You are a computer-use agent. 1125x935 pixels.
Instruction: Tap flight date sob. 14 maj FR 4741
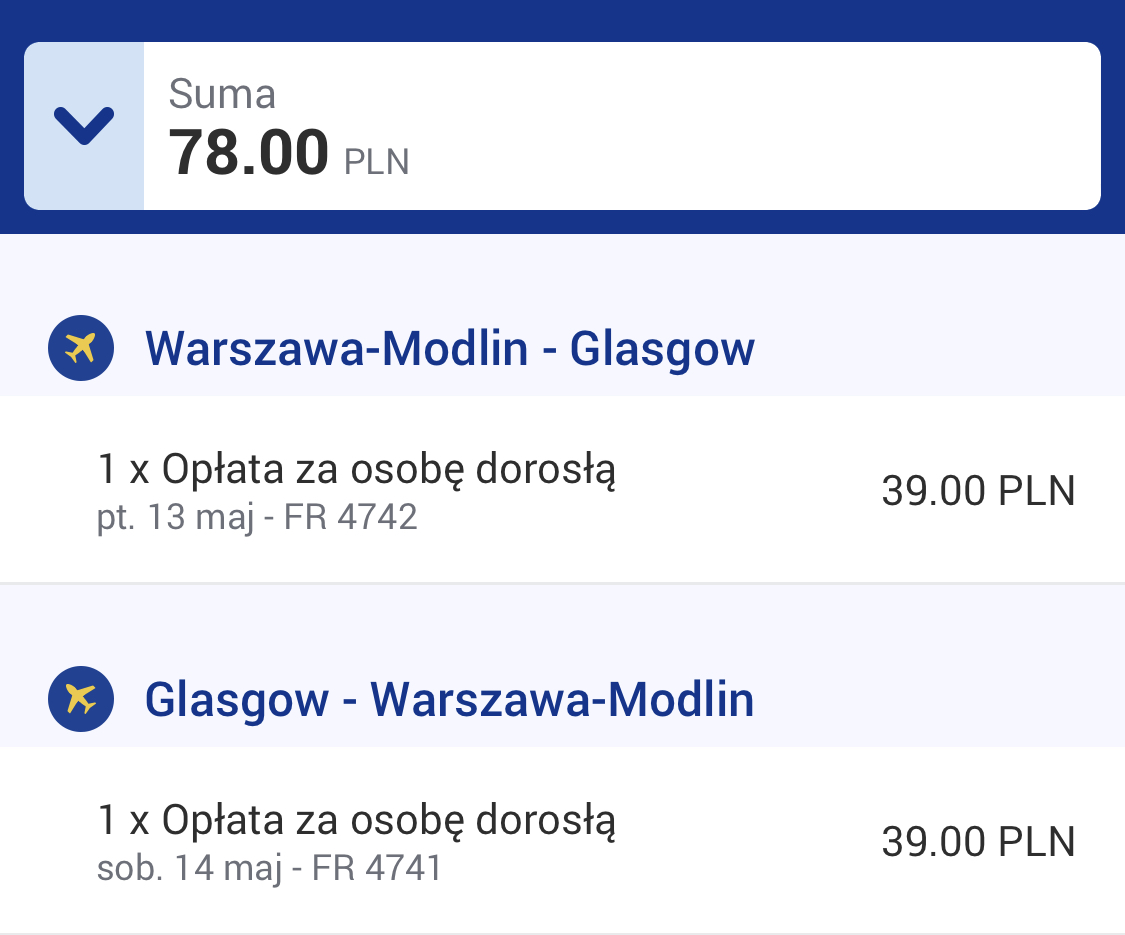(x=269, y=868)
